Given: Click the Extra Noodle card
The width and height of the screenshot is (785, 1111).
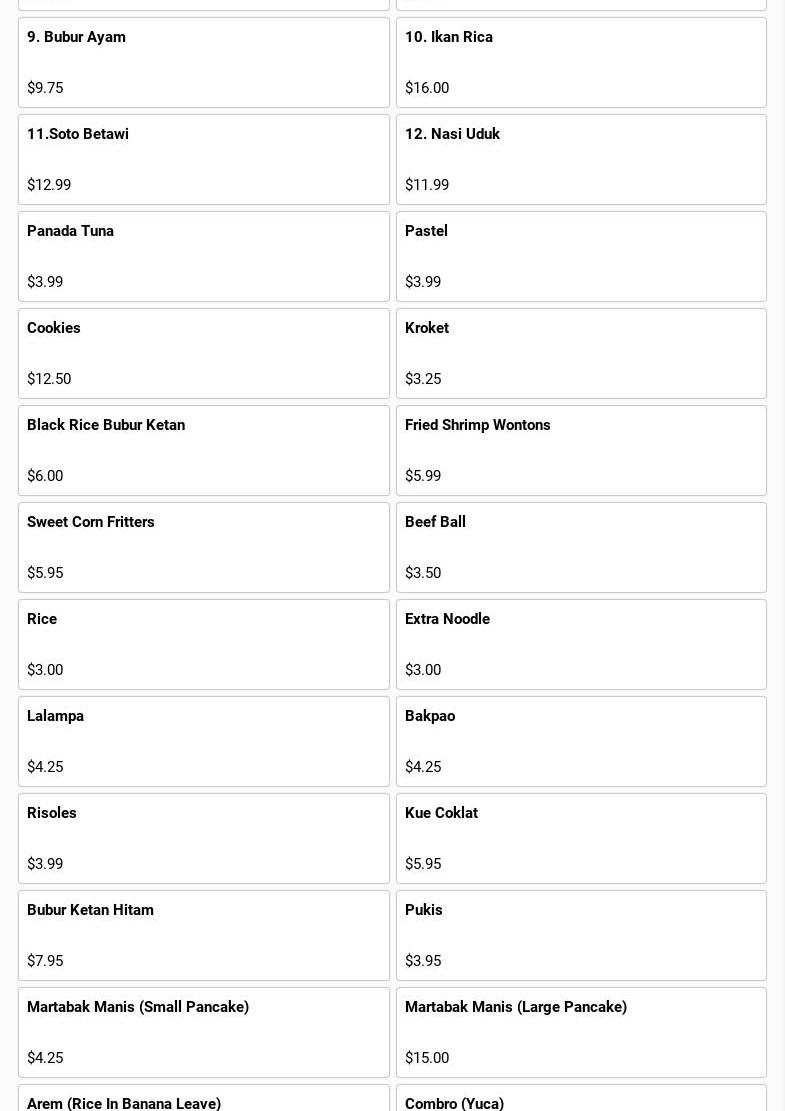Looking at the screenshot, I should pos(581,644).
